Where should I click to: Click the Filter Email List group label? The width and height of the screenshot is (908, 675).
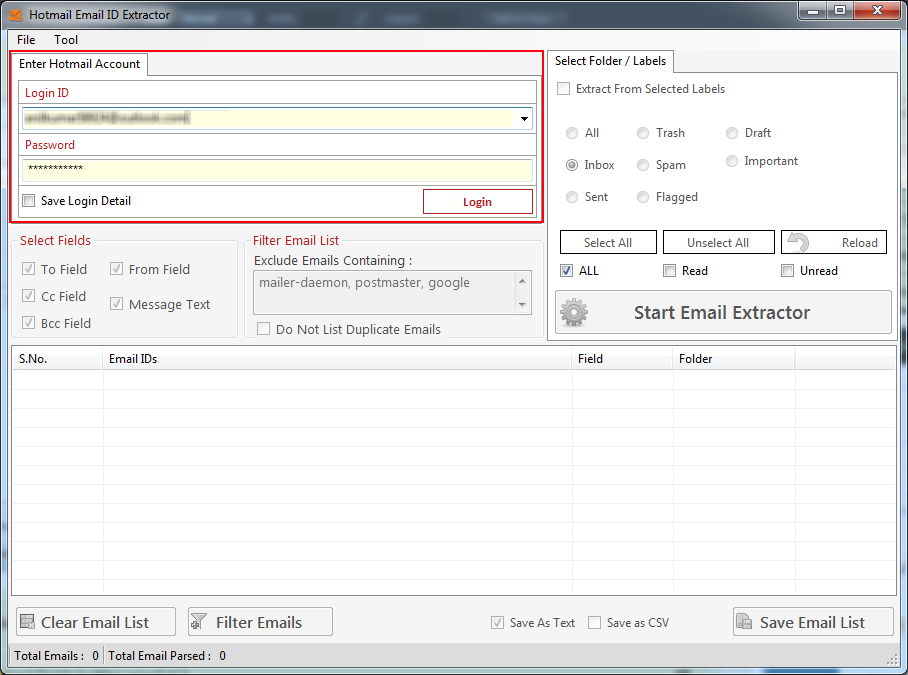296,240
